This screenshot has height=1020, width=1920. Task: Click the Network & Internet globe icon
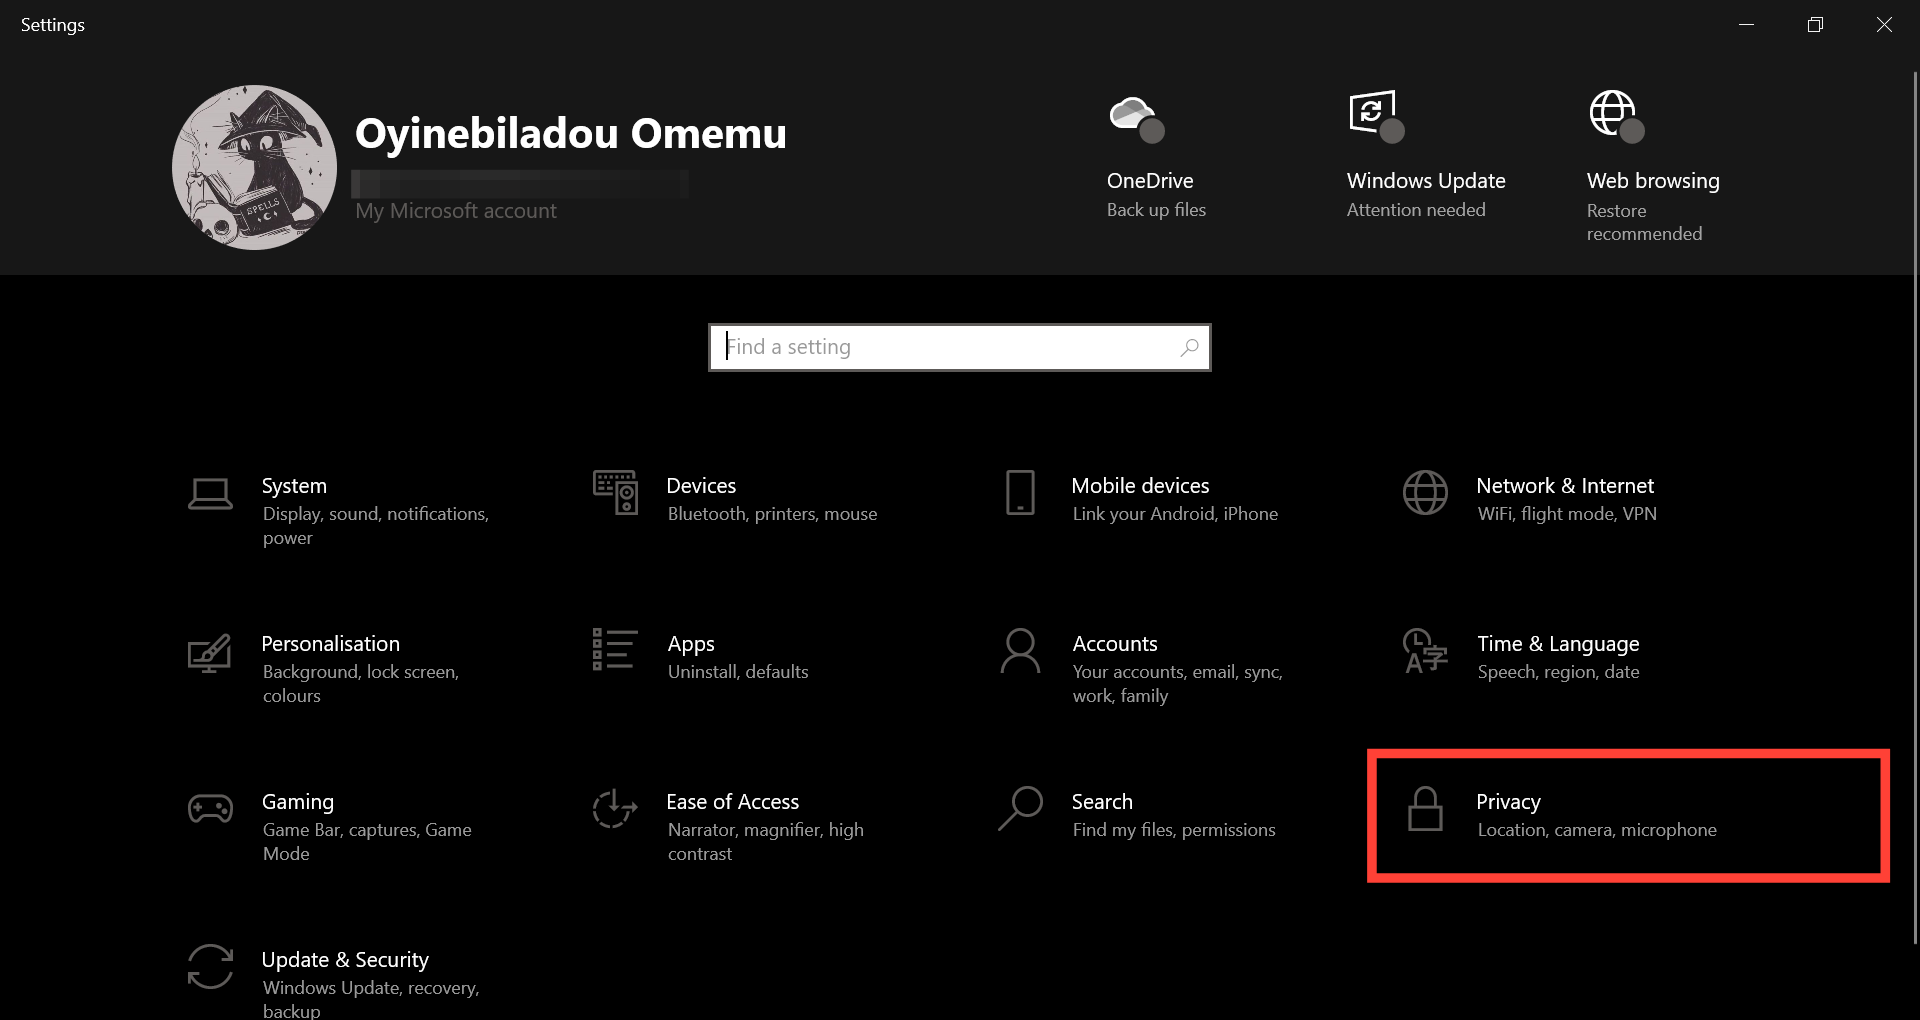(1425, 493)
